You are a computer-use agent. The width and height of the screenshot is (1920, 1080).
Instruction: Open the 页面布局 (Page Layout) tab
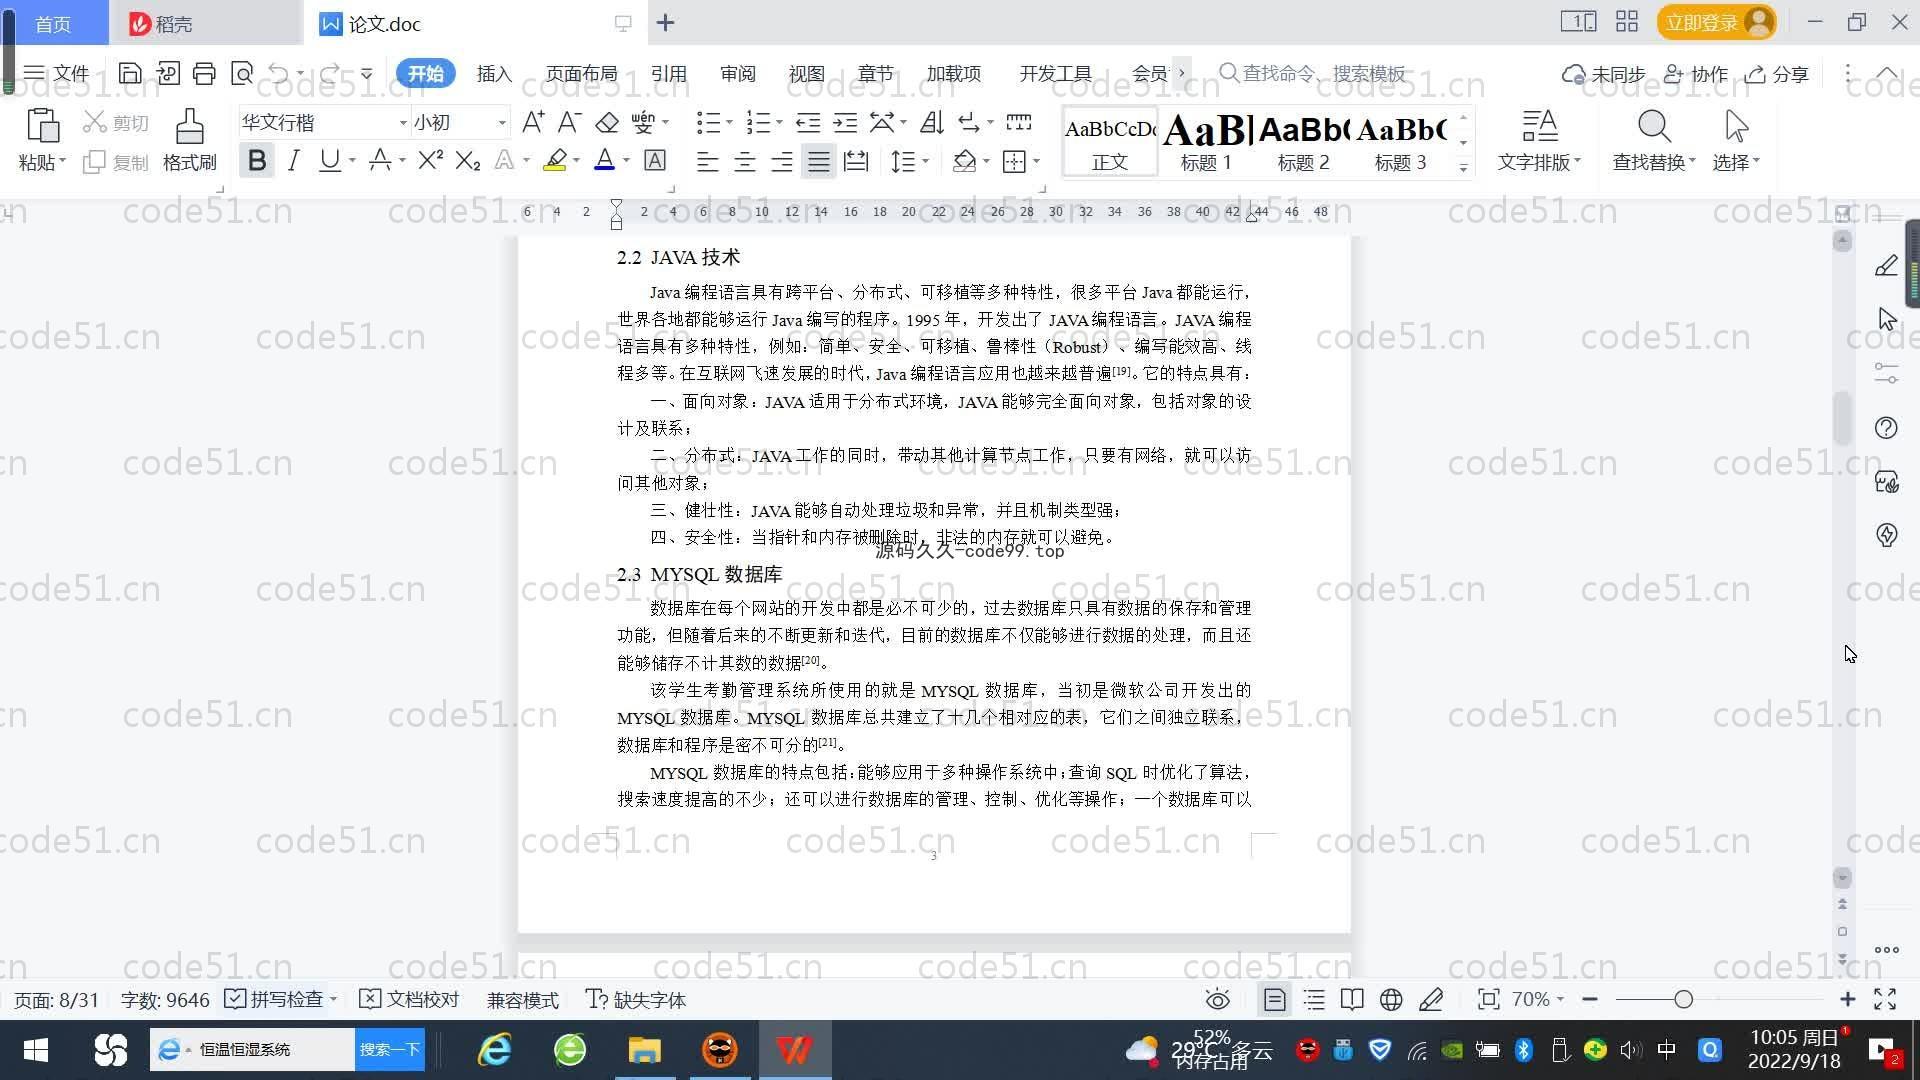(581, 74)
